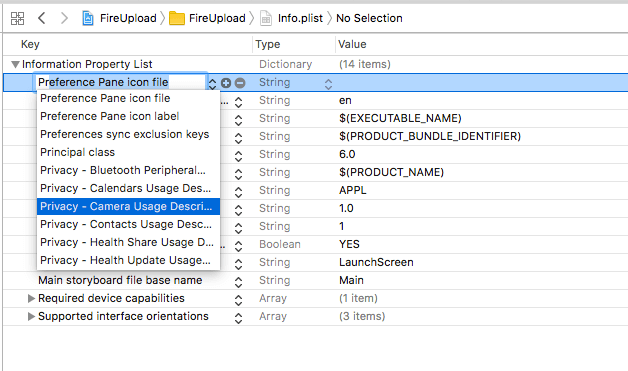Select Supported interface orientations key
Viewport: 628px width, 371px height.
coord(123,316)
